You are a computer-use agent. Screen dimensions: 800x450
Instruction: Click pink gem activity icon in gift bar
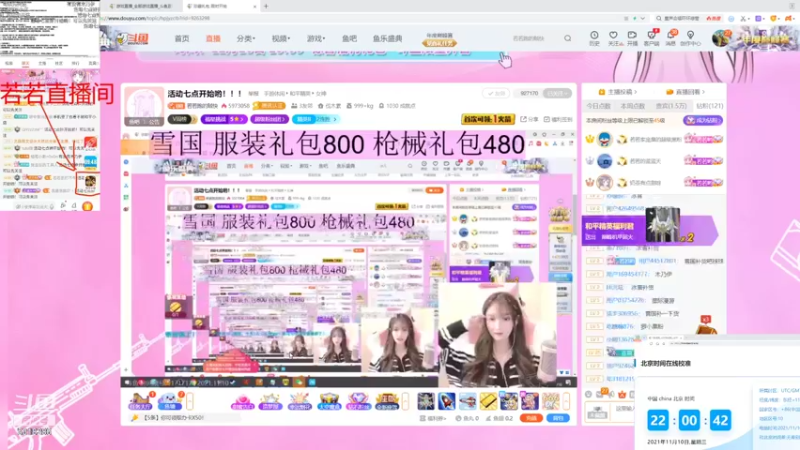pyautogui.click(x=242, y=402)
